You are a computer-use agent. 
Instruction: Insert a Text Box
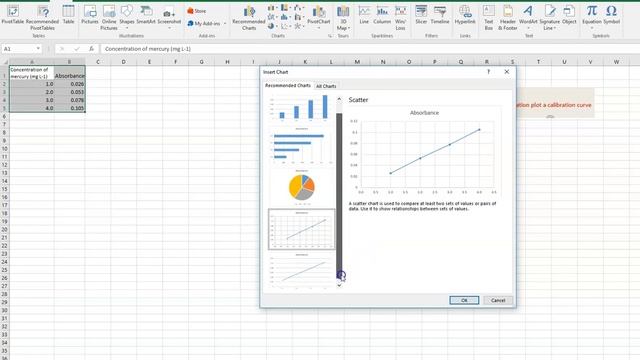click(x=489, y=18)
